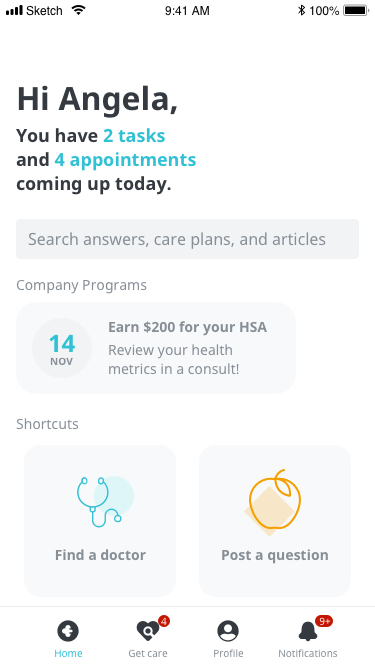The width and height of the screenshot is (375, 667).
Task: Open the 4 appointments link
Action: (125, 160)
